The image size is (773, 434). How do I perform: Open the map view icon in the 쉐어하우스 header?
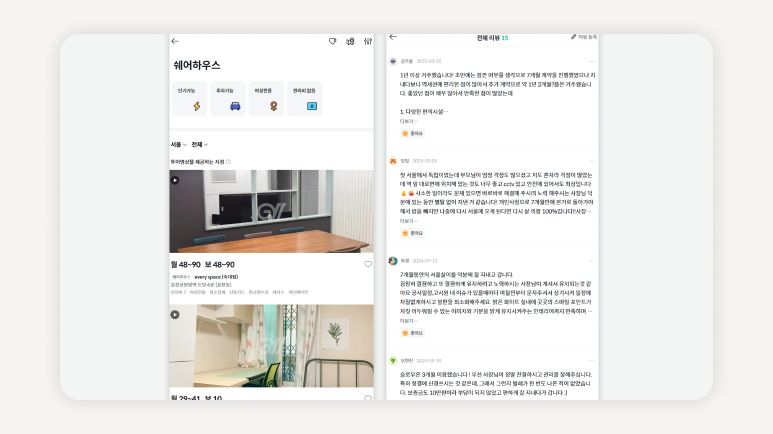350,41
